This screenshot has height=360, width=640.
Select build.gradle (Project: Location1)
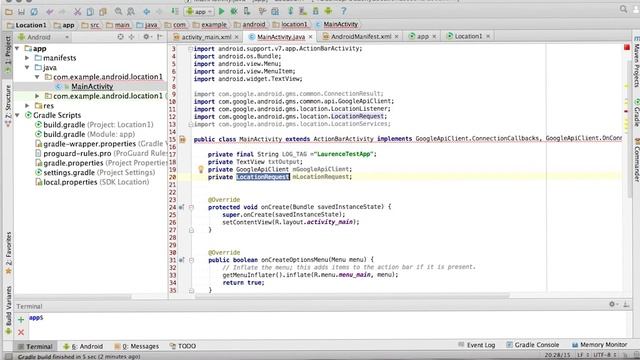tap(94, 124)
